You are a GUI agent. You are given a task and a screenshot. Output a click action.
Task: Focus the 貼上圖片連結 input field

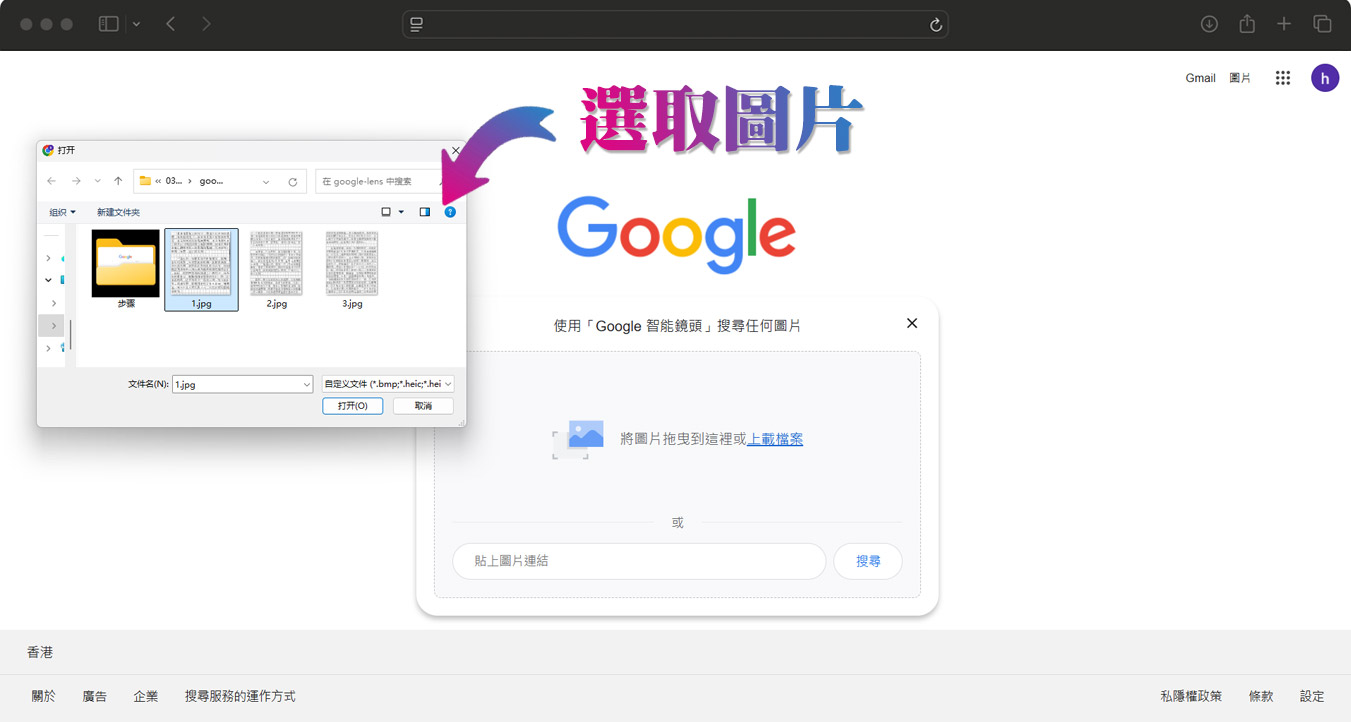[639, 561]
